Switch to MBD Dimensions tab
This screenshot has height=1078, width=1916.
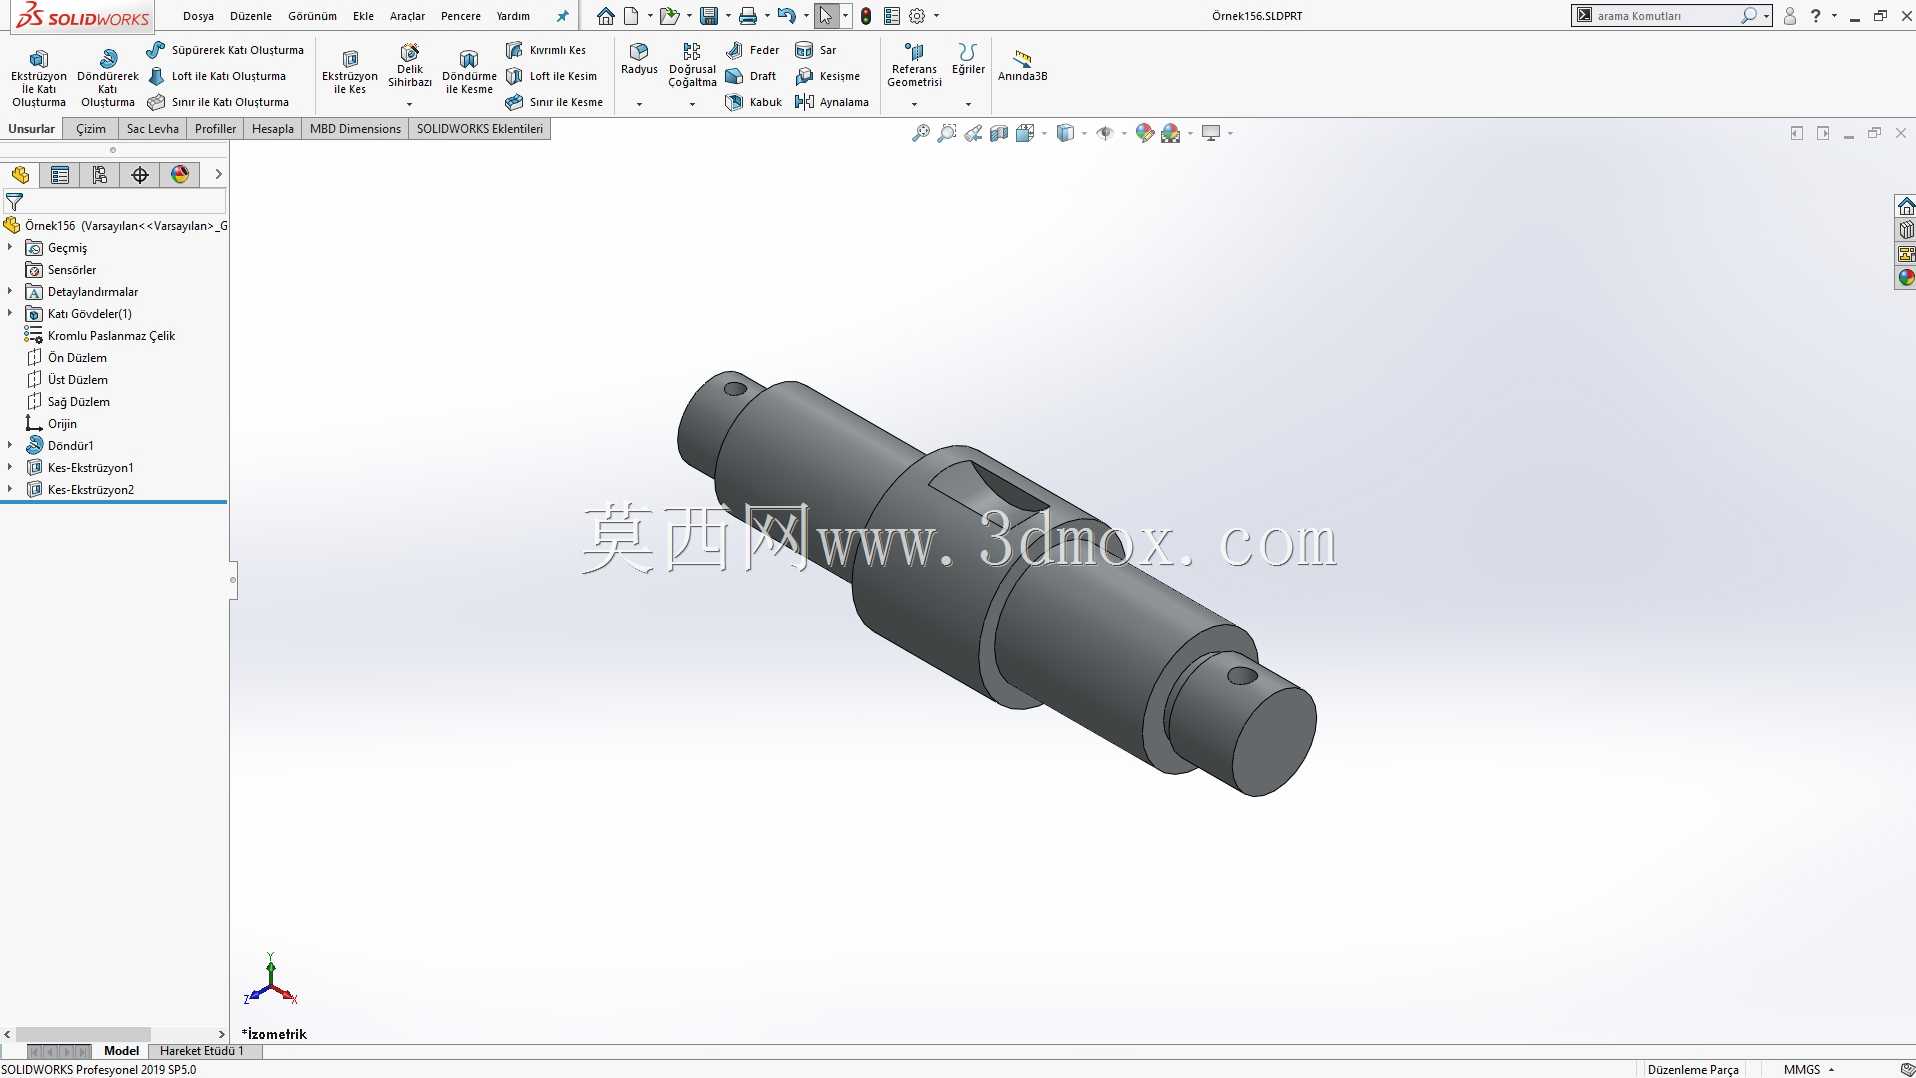coord(355,129)
